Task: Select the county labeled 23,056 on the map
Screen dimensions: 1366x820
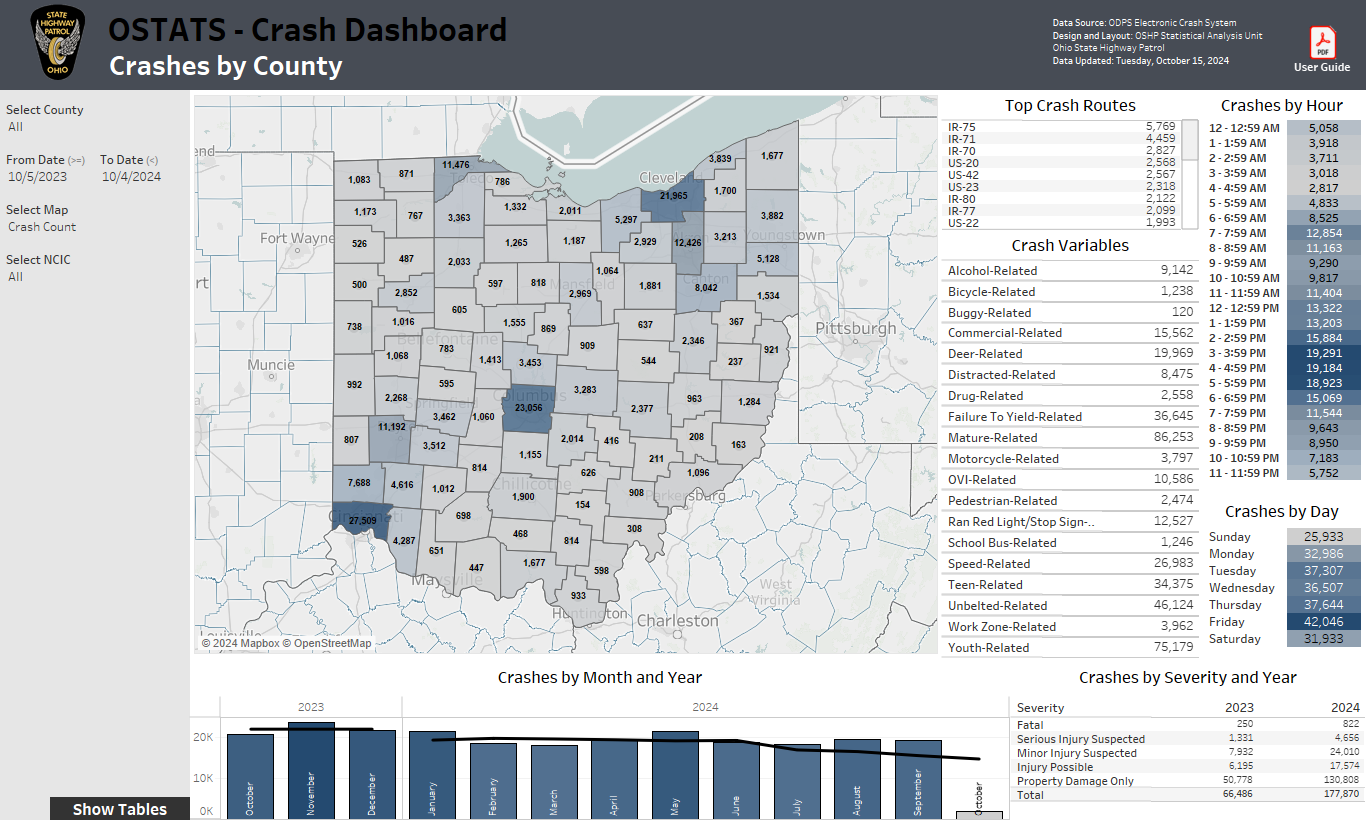Action: coord(528,407)
